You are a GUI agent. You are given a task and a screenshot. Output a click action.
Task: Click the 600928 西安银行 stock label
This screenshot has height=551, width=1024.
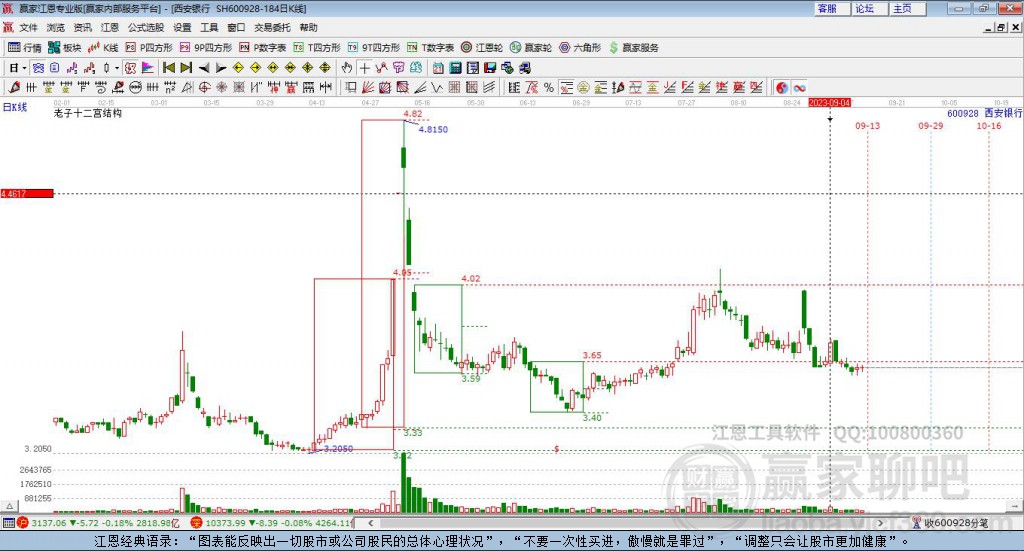[x=984, y=113]
